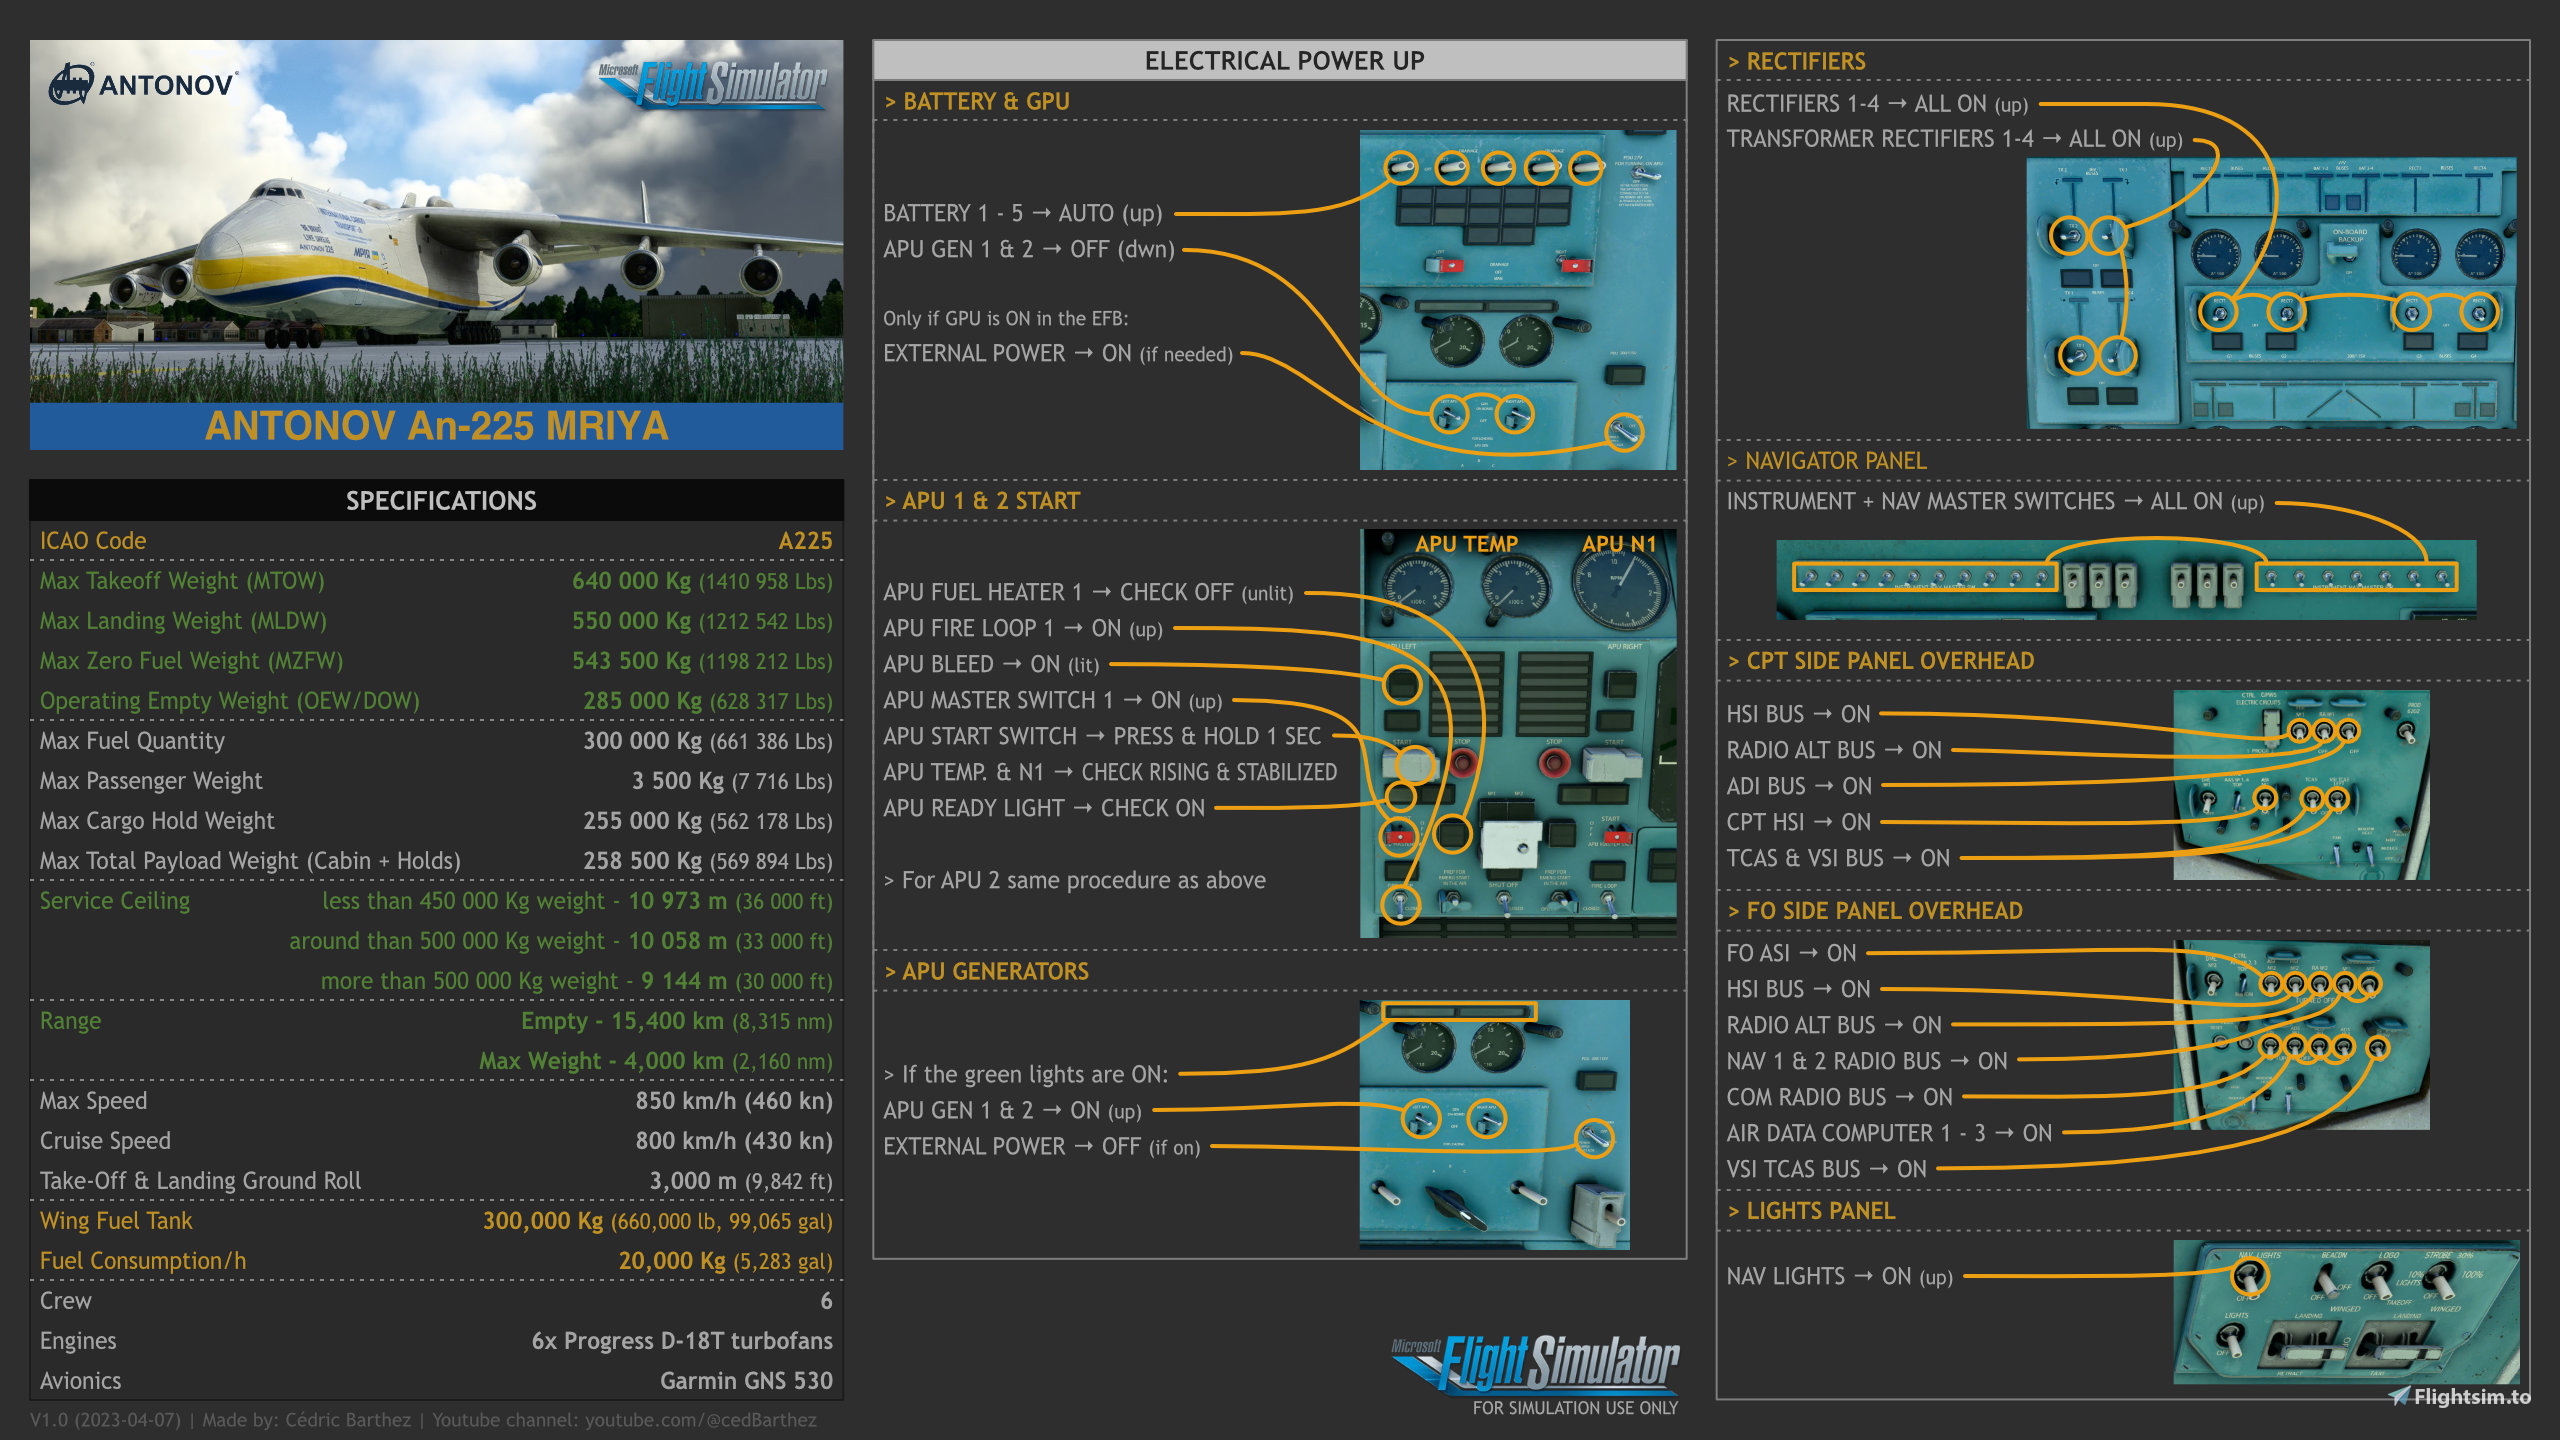Open the rectifiers overhead panel image

pos(2271,293)
